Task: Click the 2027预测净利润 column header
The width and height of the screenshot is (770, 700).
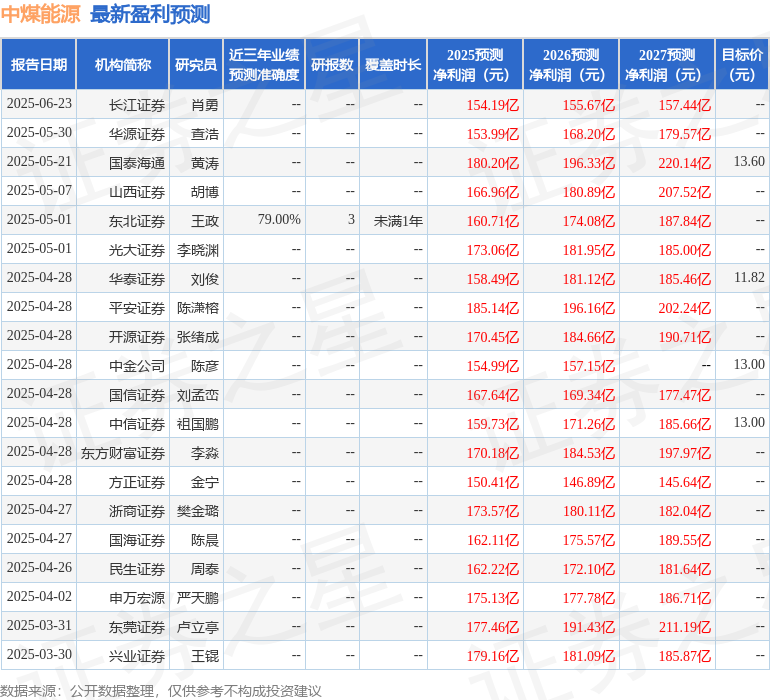Action: coord(667,64)
